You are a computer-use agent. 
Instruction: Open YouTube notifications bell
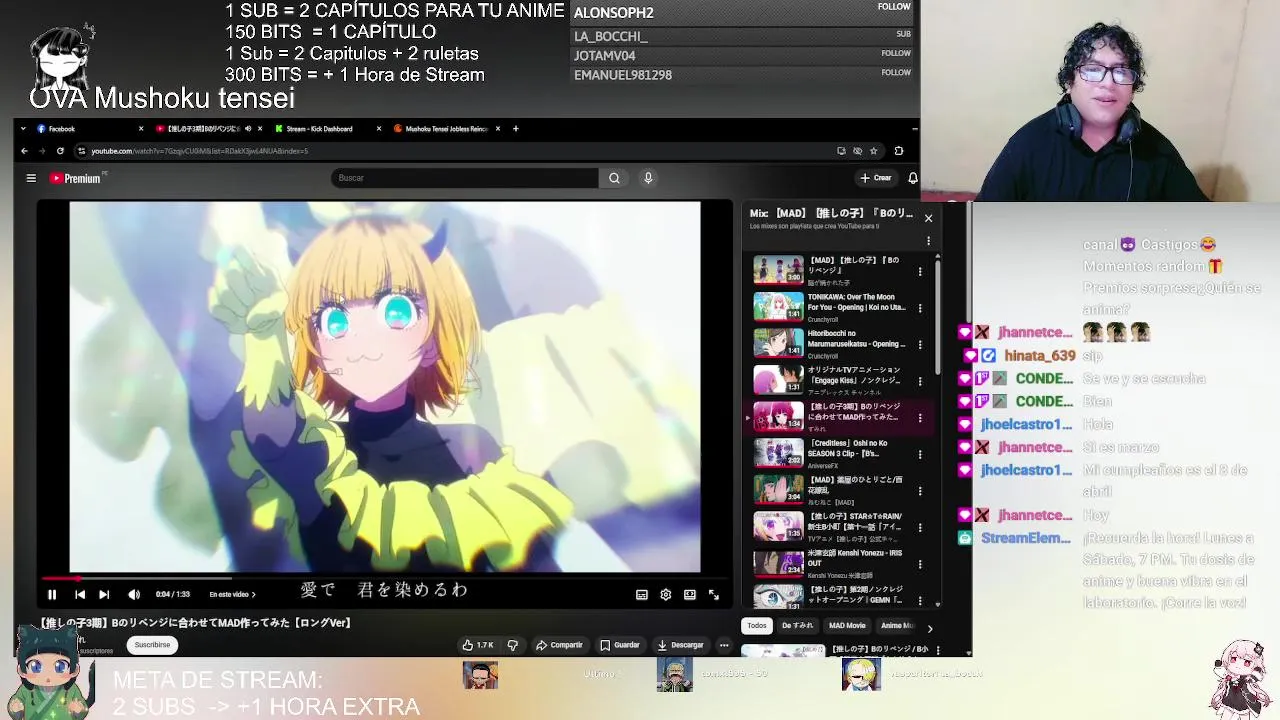click(912, 178)
